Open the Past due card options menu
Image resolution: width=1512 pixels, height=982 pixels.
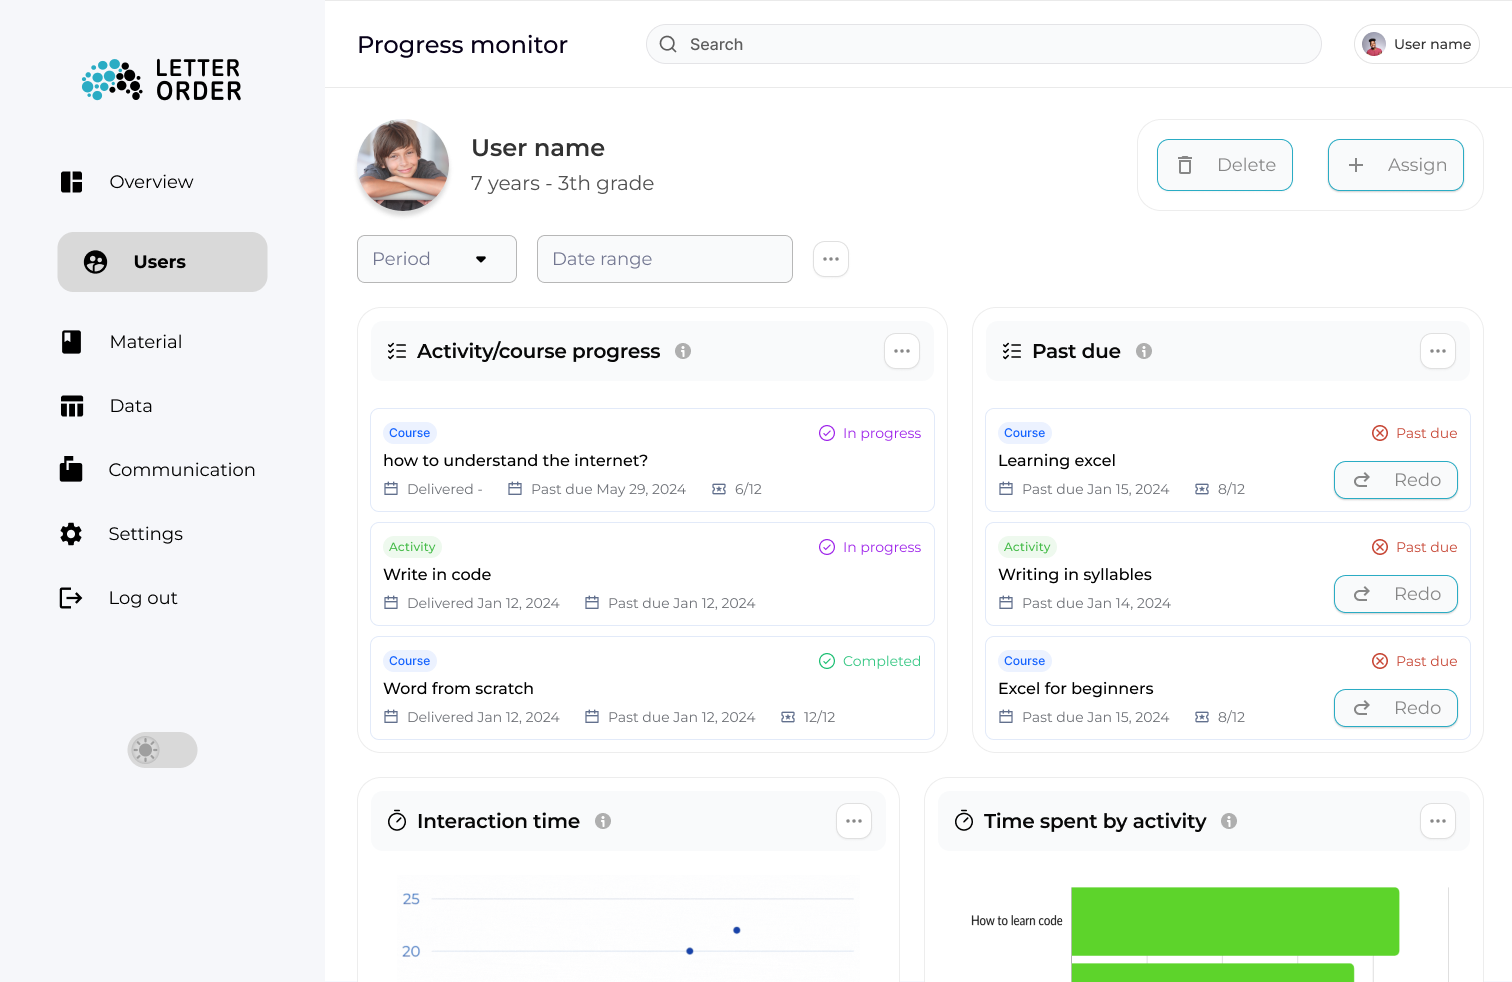coord(1437,351)
